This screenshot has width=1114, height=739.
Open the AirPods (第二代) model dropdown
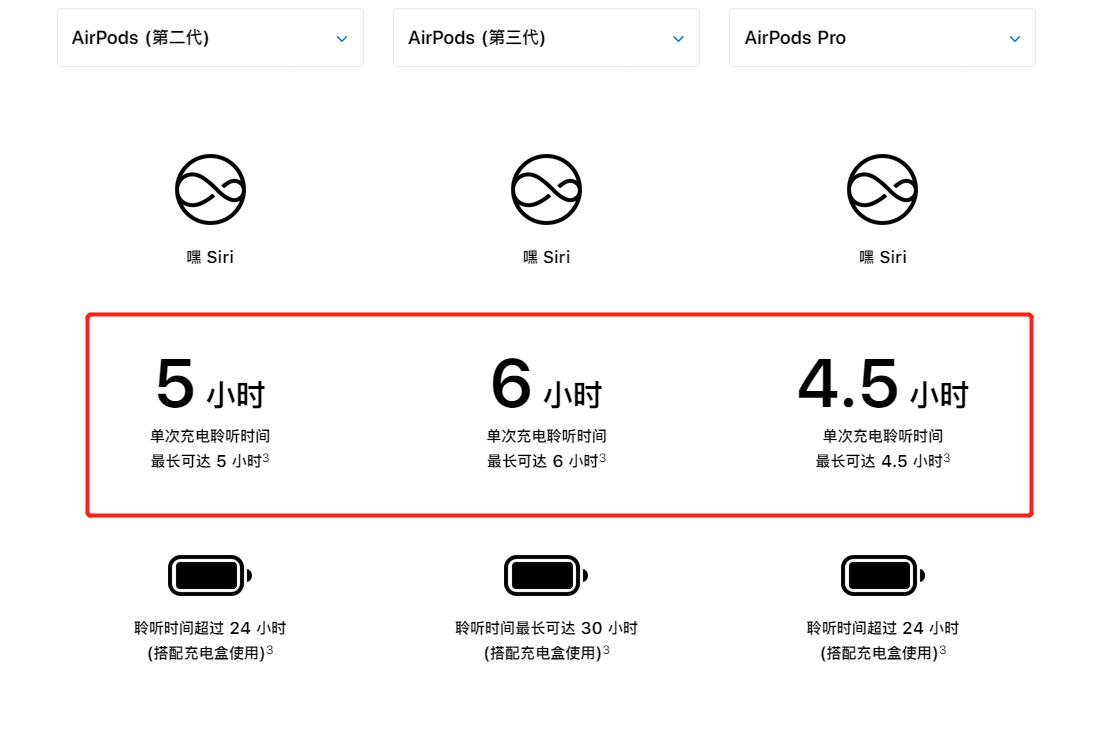(x=210, y=38)
